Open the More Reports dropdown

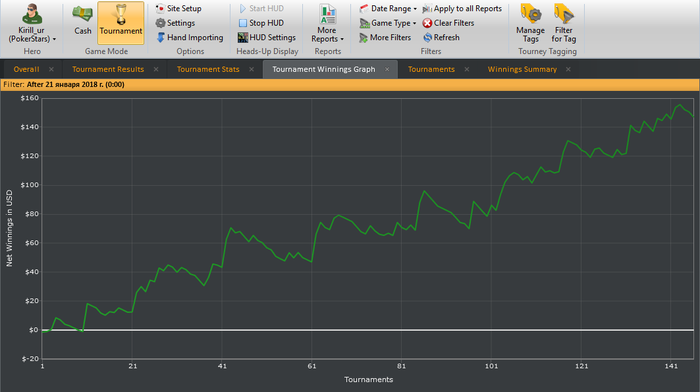327,23
